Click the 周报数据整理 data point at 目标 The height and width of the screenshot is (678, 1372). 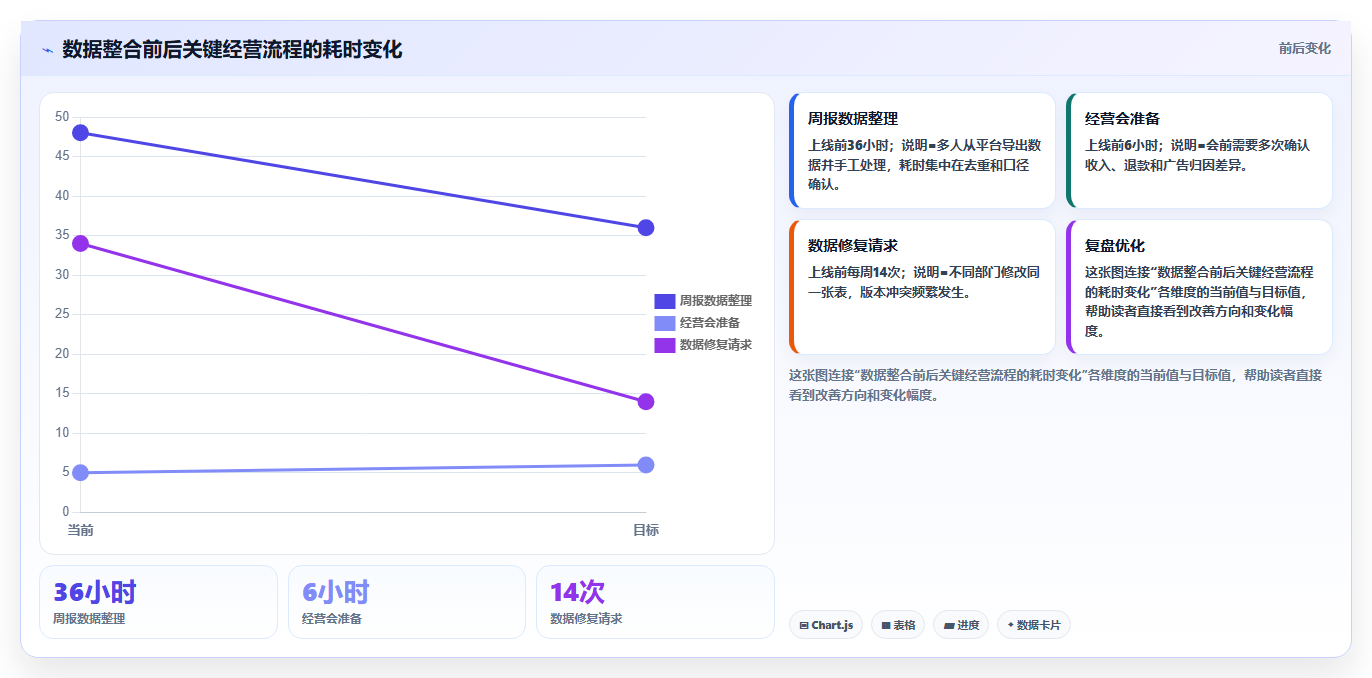point(646,228)
